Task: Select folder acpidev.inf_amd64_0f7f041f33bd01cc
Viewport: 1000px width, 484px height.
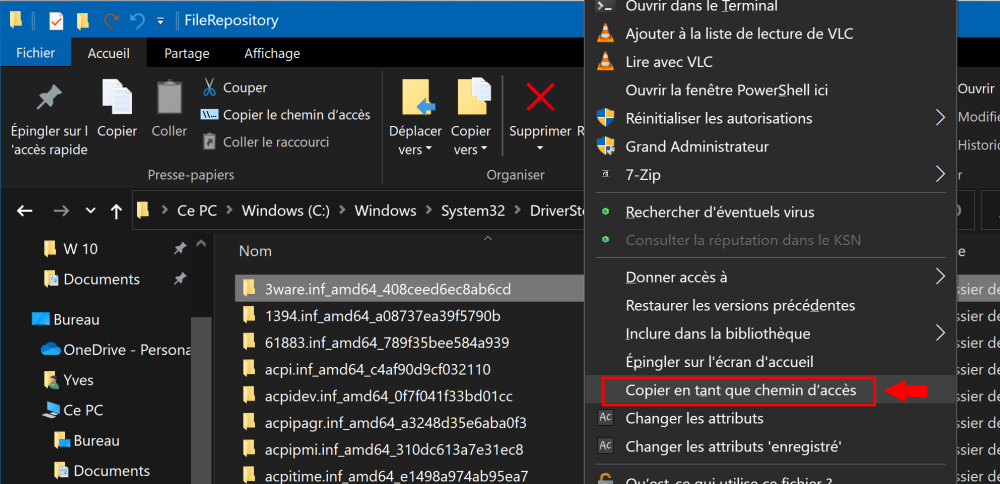Action: click(378, 397)
